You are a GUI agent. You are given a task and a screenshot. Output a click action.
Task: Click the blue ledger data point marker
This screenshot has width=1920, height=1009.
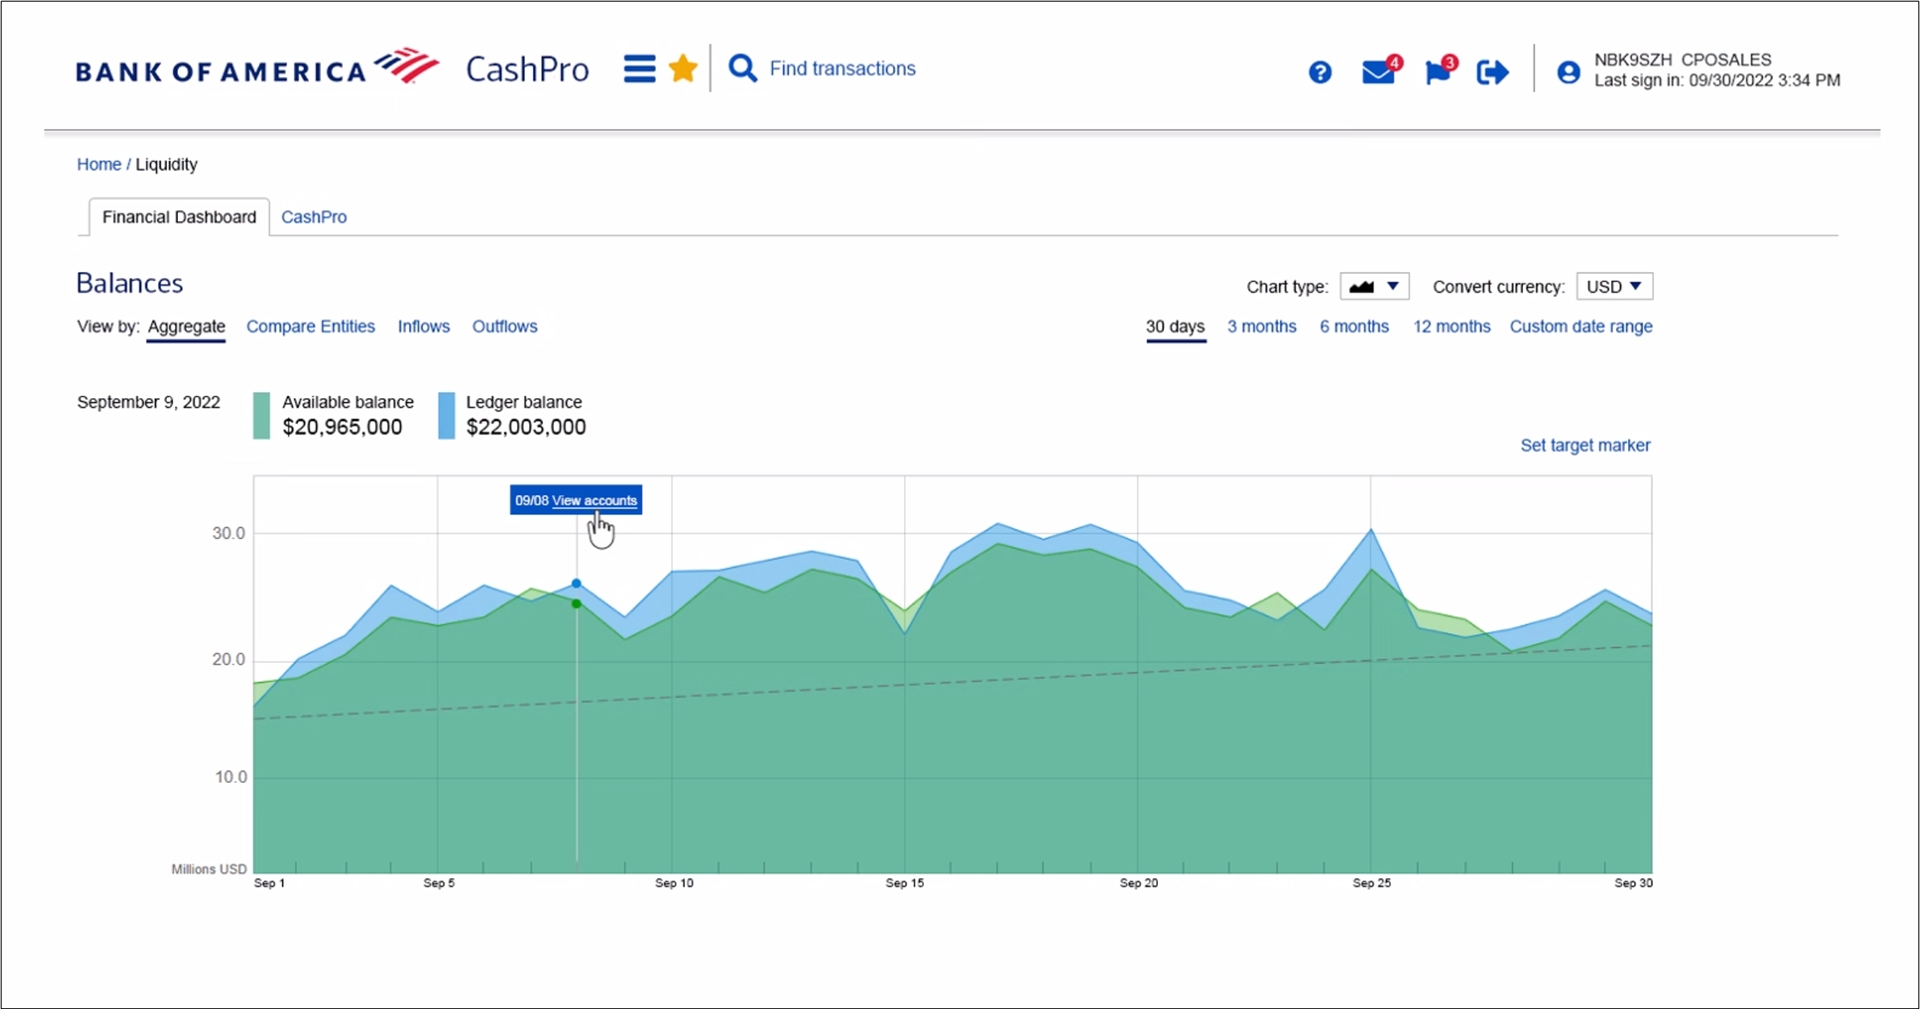[576, 583]
